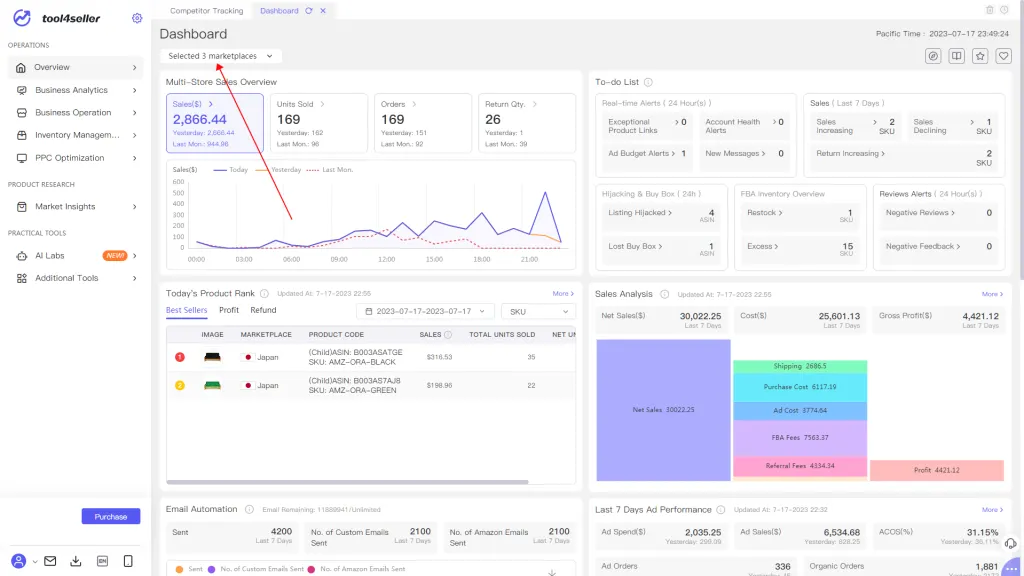Click the Purchase button

(x=111, y=517)
